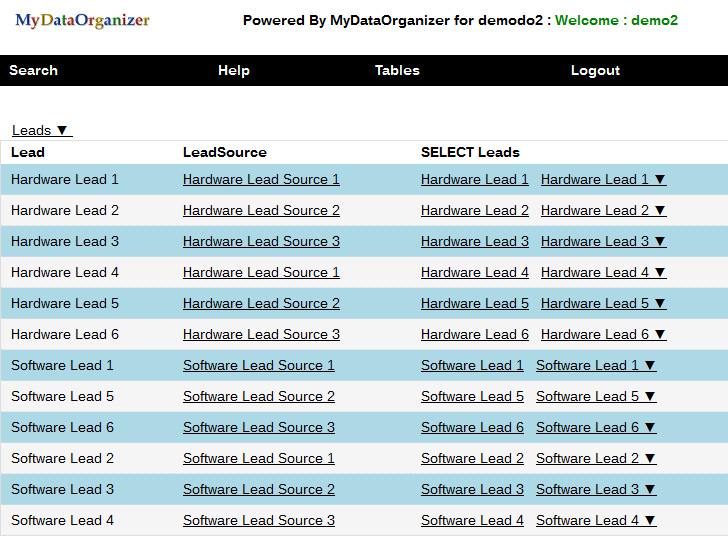Open the Search menu
The image size is (728, 557).
click(x=33, y=70)
